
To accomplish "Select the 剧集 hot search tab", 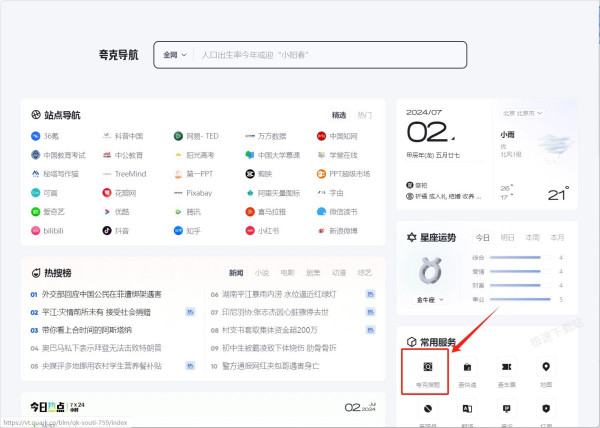I will coord(313,273).
